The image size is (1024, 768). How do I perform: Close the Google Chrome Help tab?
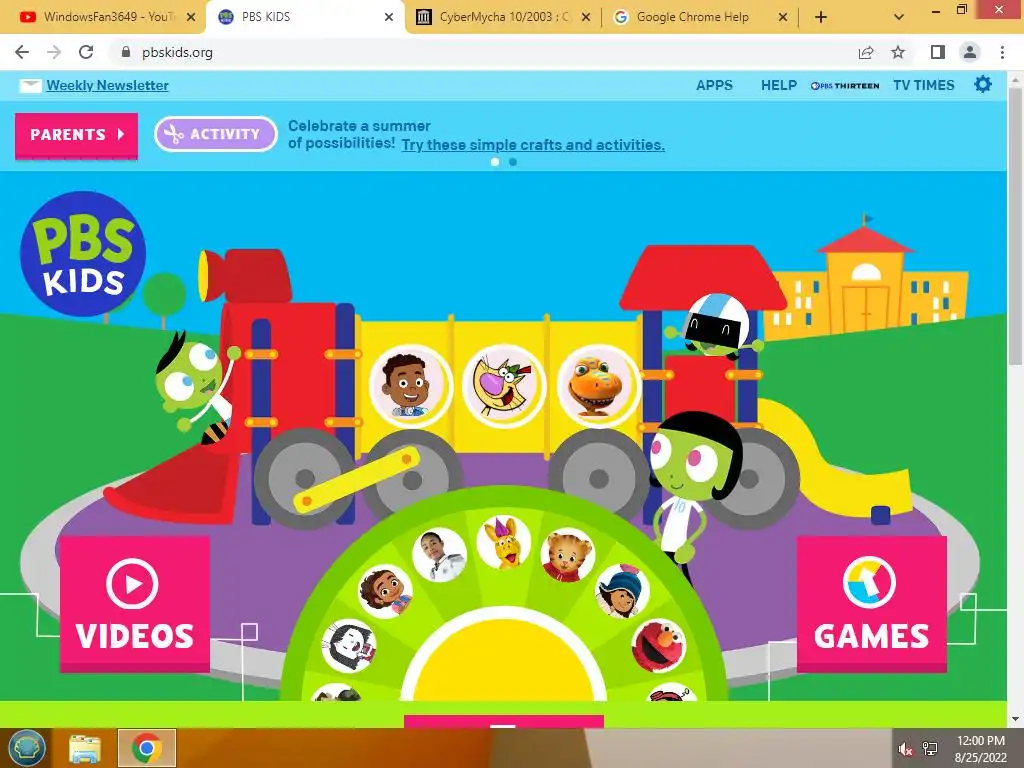click(782, 18)
